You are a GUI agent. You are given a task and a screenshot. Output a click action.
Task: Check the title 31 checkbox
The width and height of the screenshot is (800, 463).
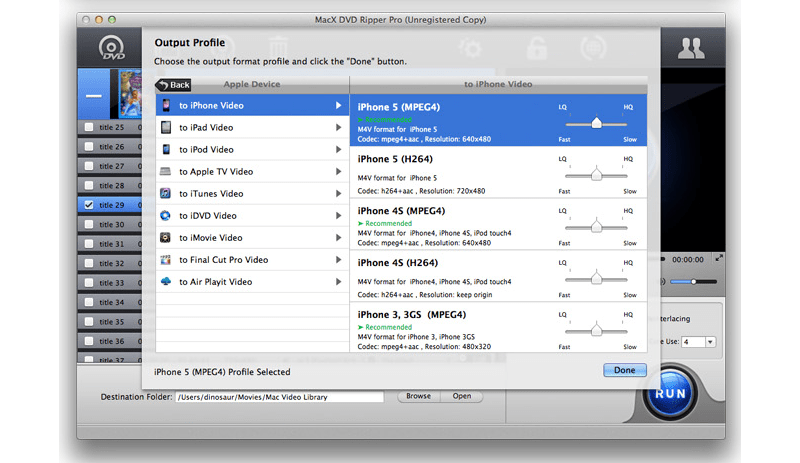(89, 243)
